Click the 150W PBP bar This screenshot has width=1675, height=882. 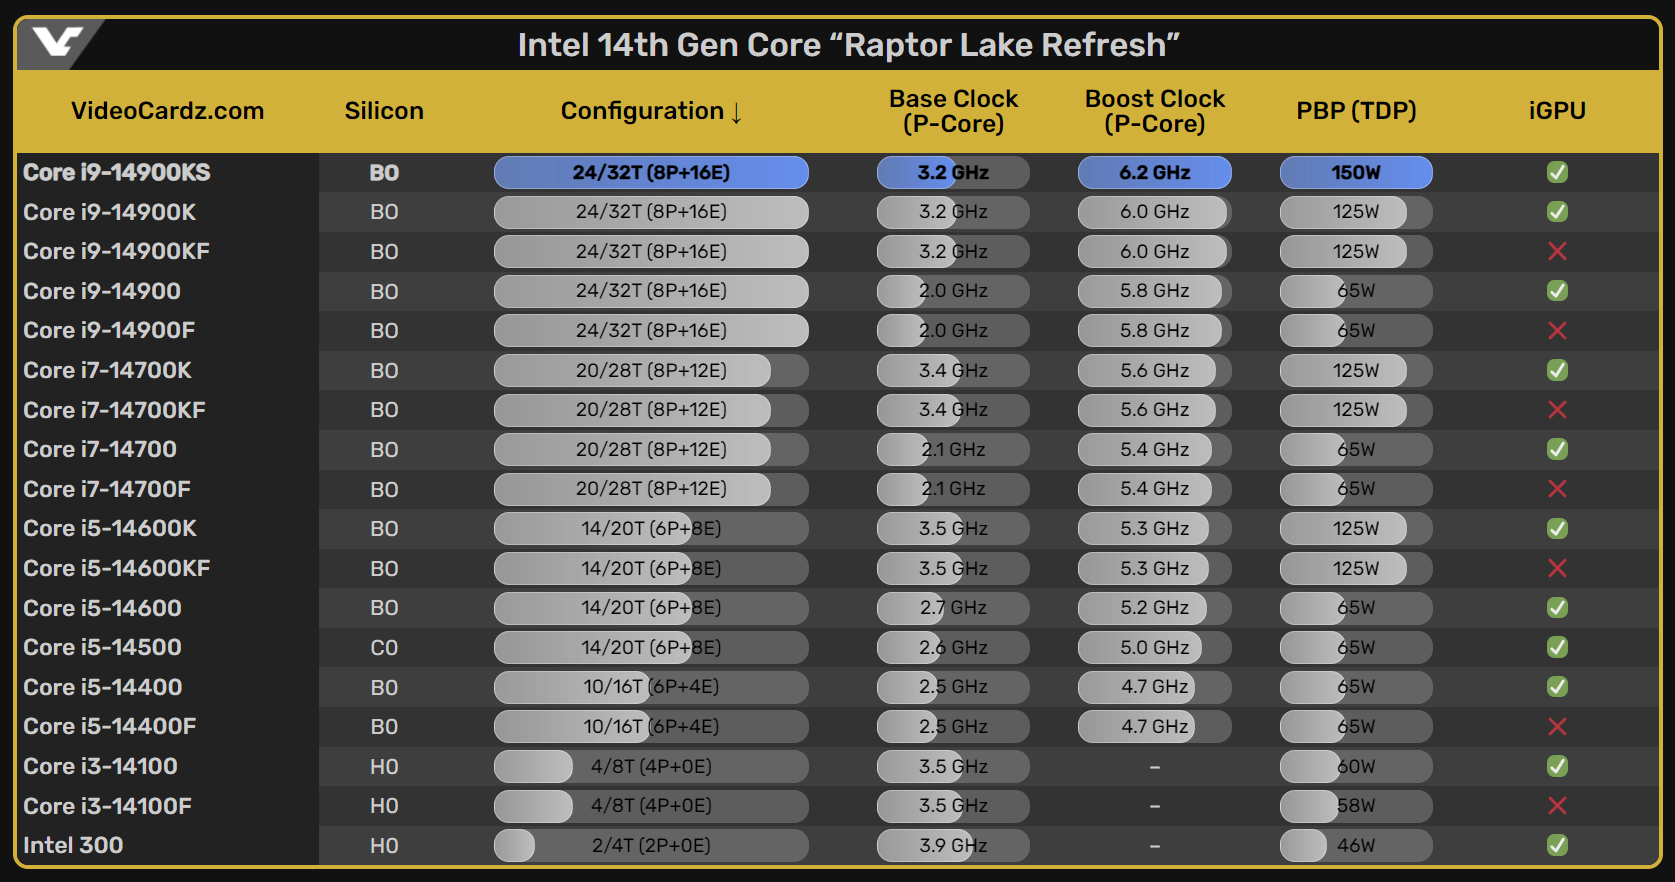(x=1356, y=172)
